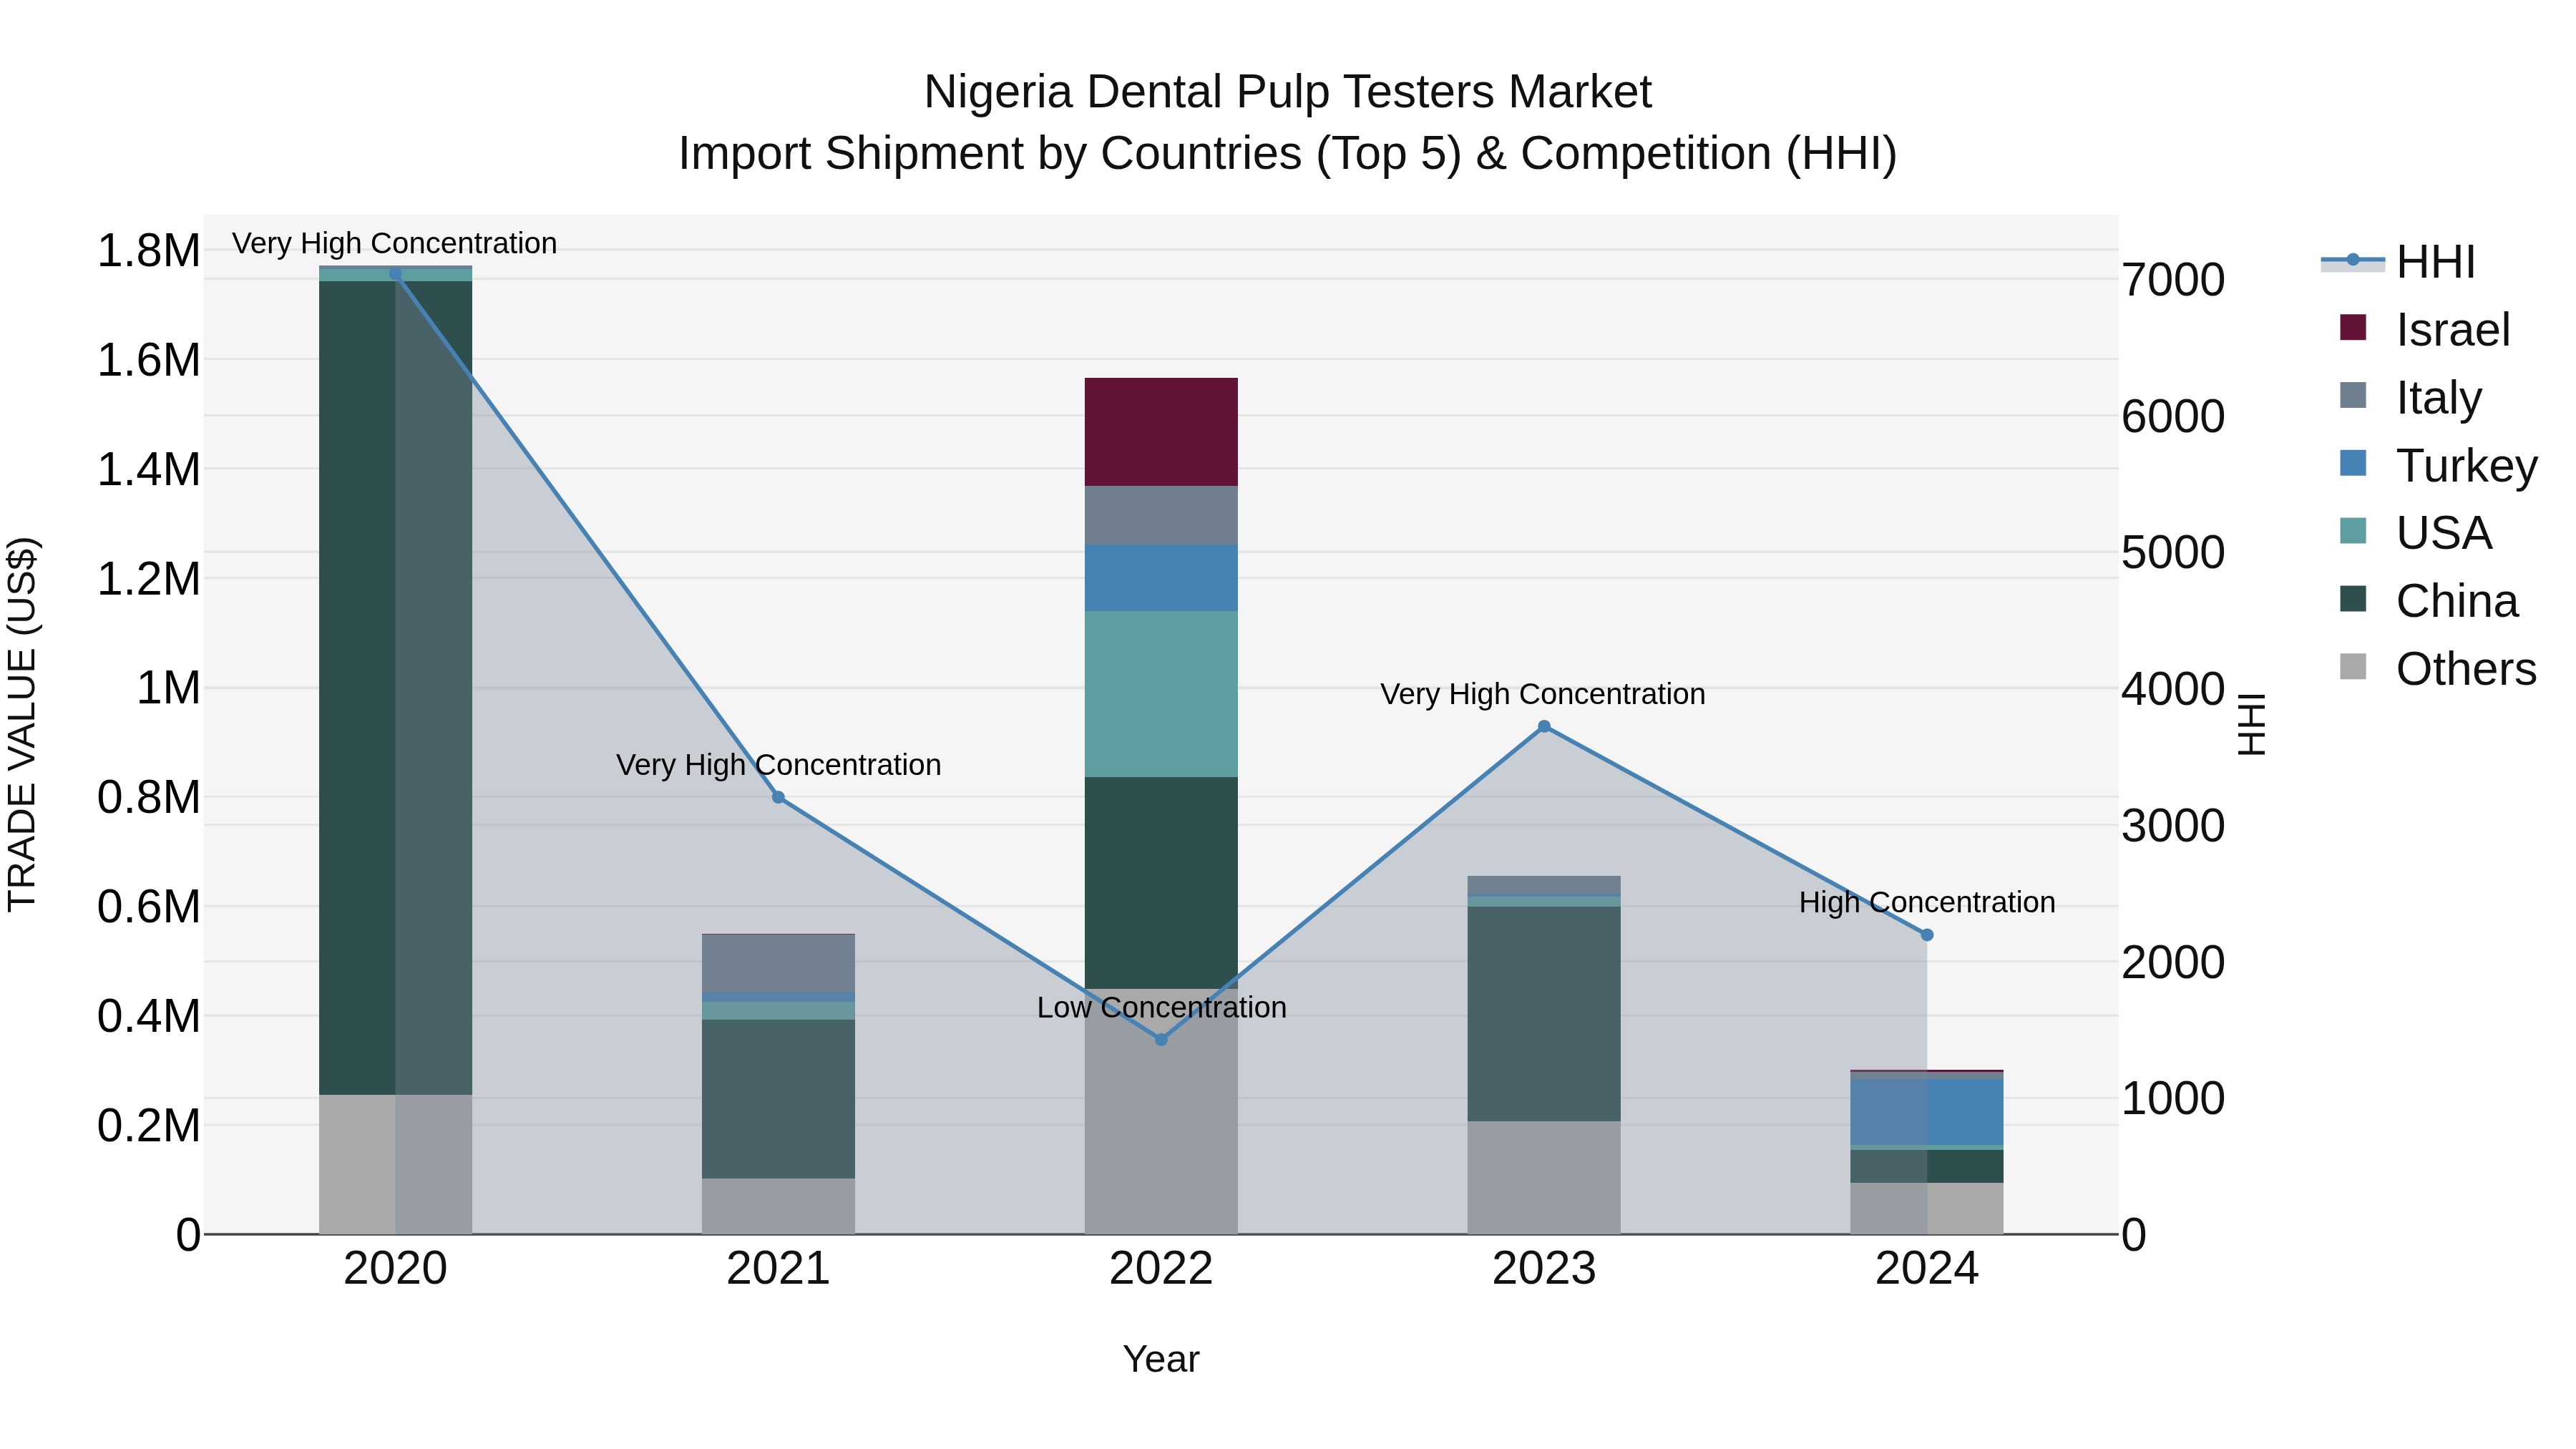This screenshot has height=1449, width=2576.
Task: Toggle the Others legend entry label
Action: [2466, 668]
